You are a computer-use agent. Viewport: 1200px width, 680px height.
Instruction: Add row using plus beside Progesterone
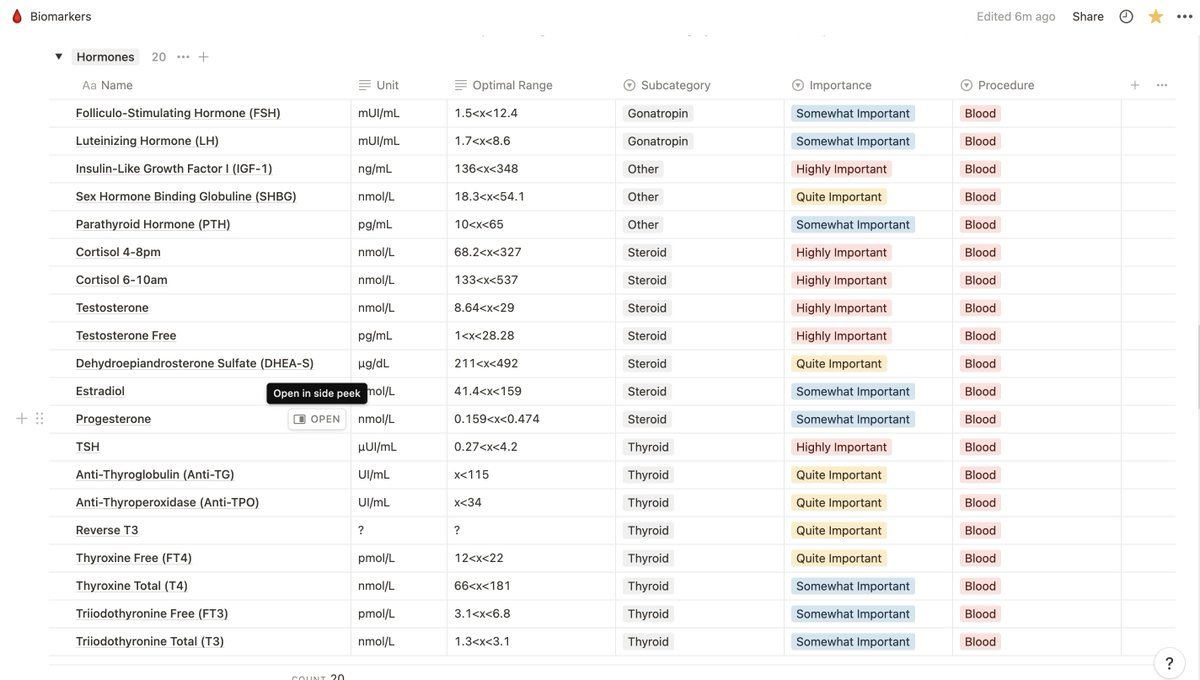pyautogui.click(x=22, y=419)
